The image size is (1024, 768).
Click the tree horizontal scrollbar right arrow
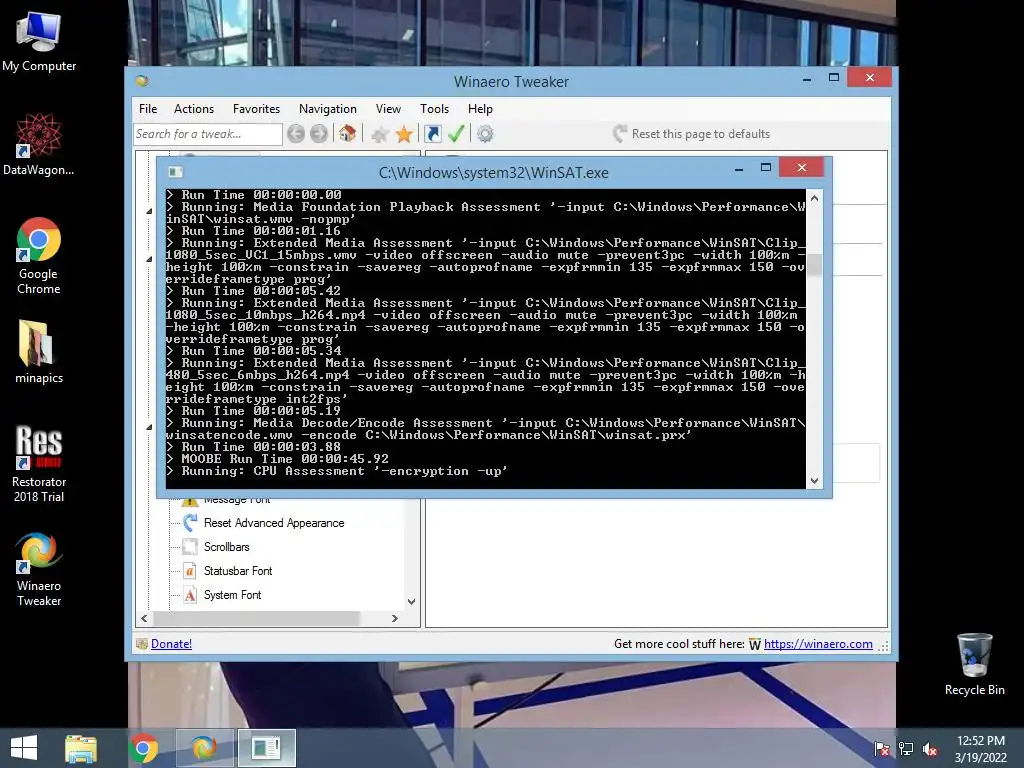coord(394,618)
